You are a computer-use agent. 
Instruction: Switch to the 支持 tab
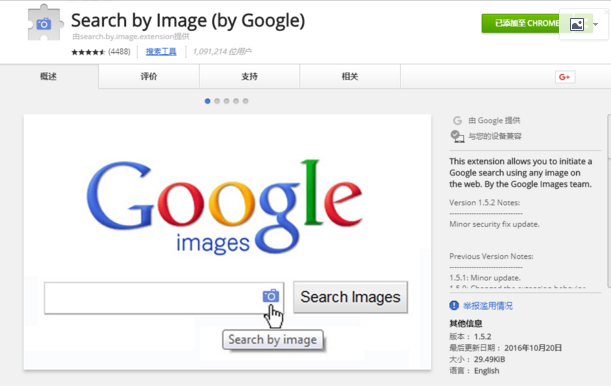(x=249, y=76)
